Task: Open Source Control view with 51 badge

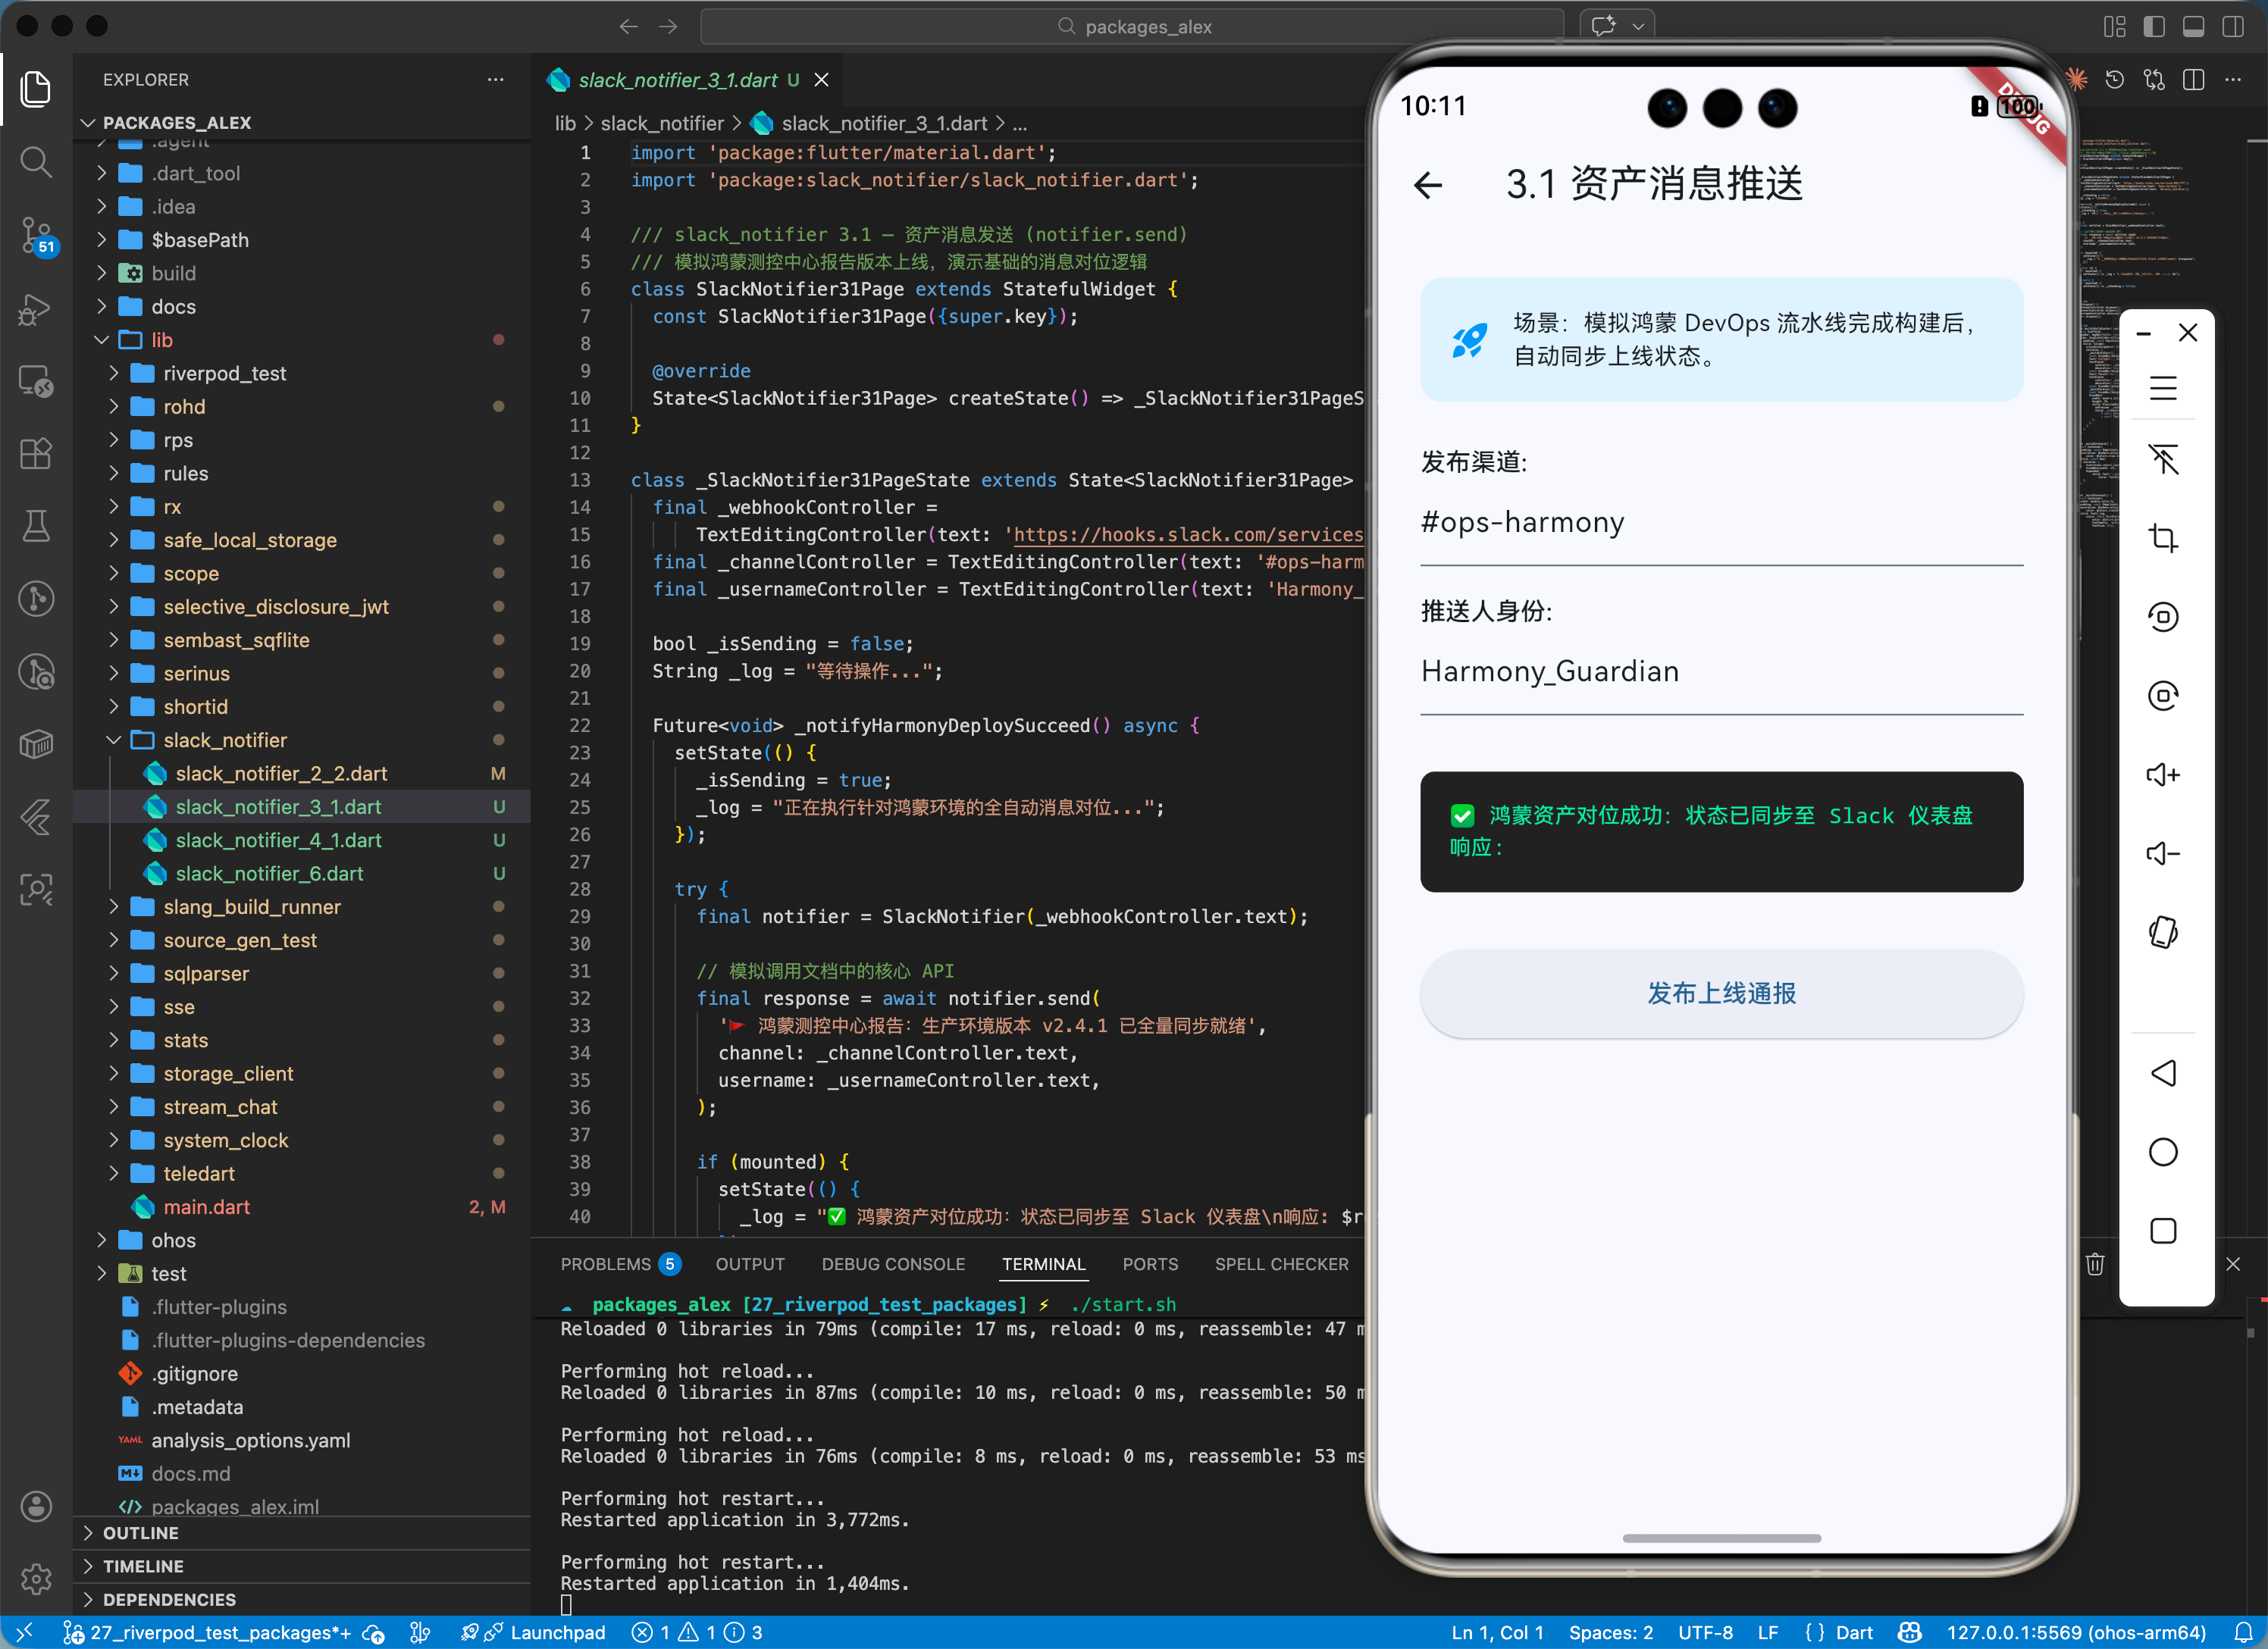Action: click(x=36, y=235)
